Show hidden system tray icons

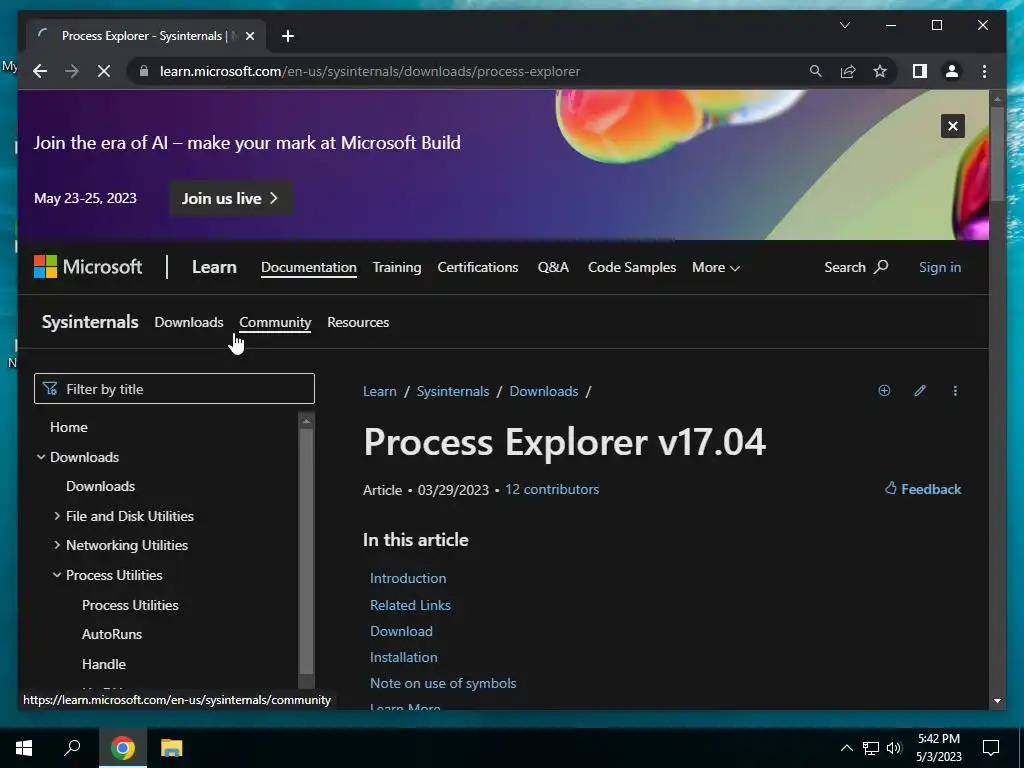(846, 748)
